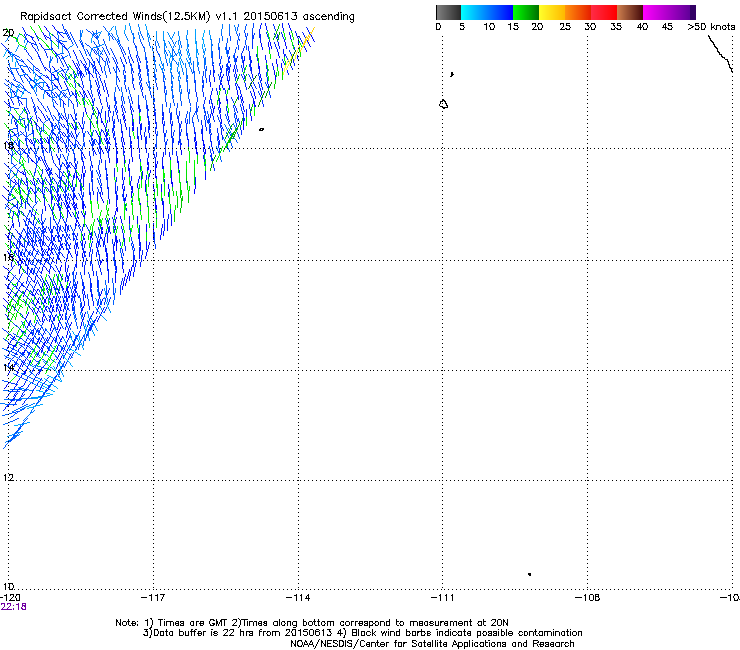Click the 'Data buffer is 22 hrs' note
This screenshot has height=650, width=740.
[x=237, y=633]
